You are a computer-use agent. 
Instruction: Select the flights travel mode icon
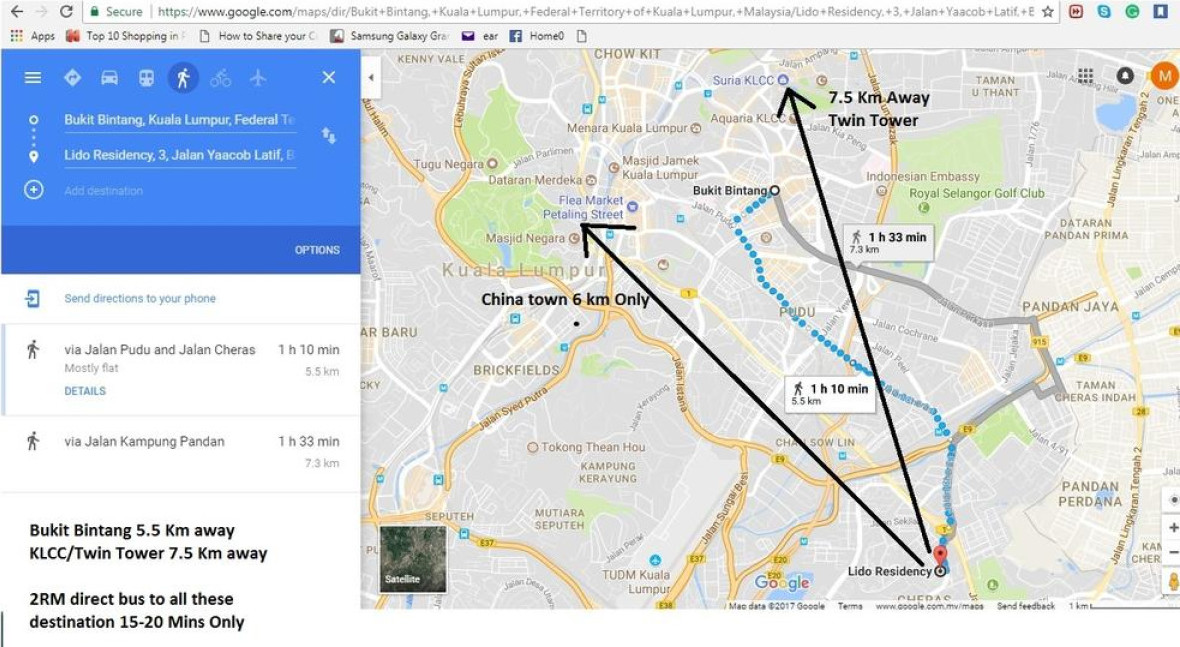(258, 77)
